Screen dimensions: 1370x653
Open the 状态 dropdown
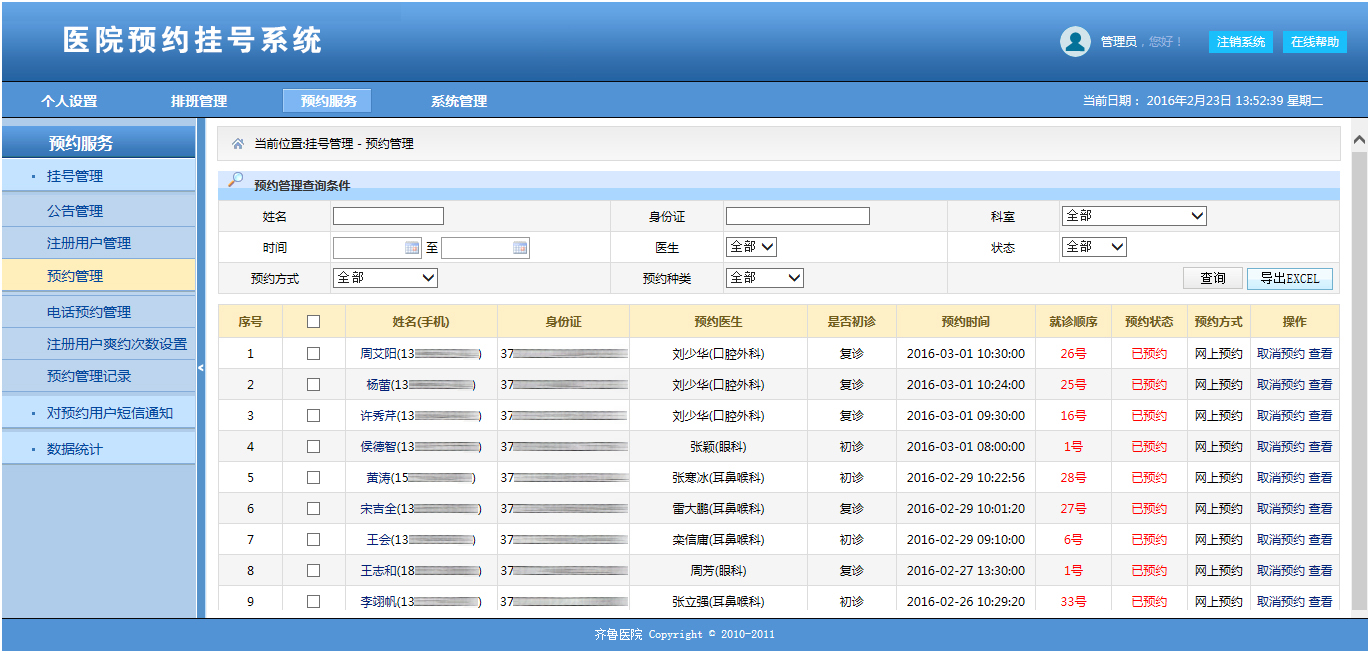point(1094,247)
